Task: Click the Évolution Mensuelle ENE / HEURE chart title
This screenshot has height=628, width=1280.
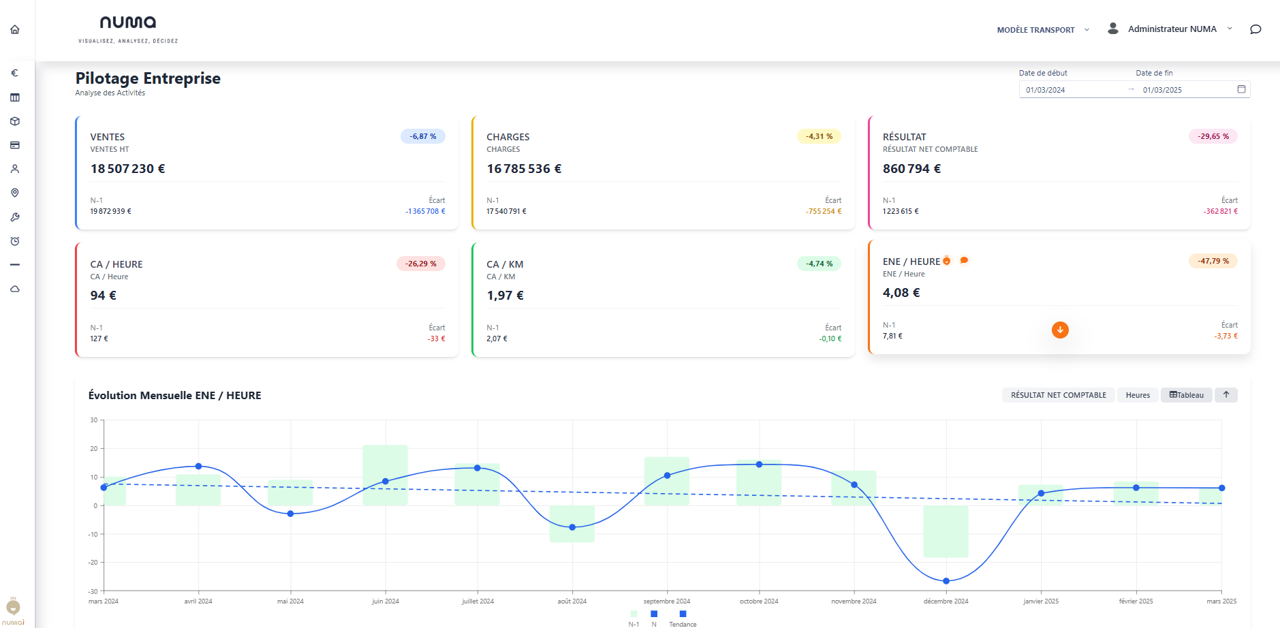Action: click(x=175, y=396)
